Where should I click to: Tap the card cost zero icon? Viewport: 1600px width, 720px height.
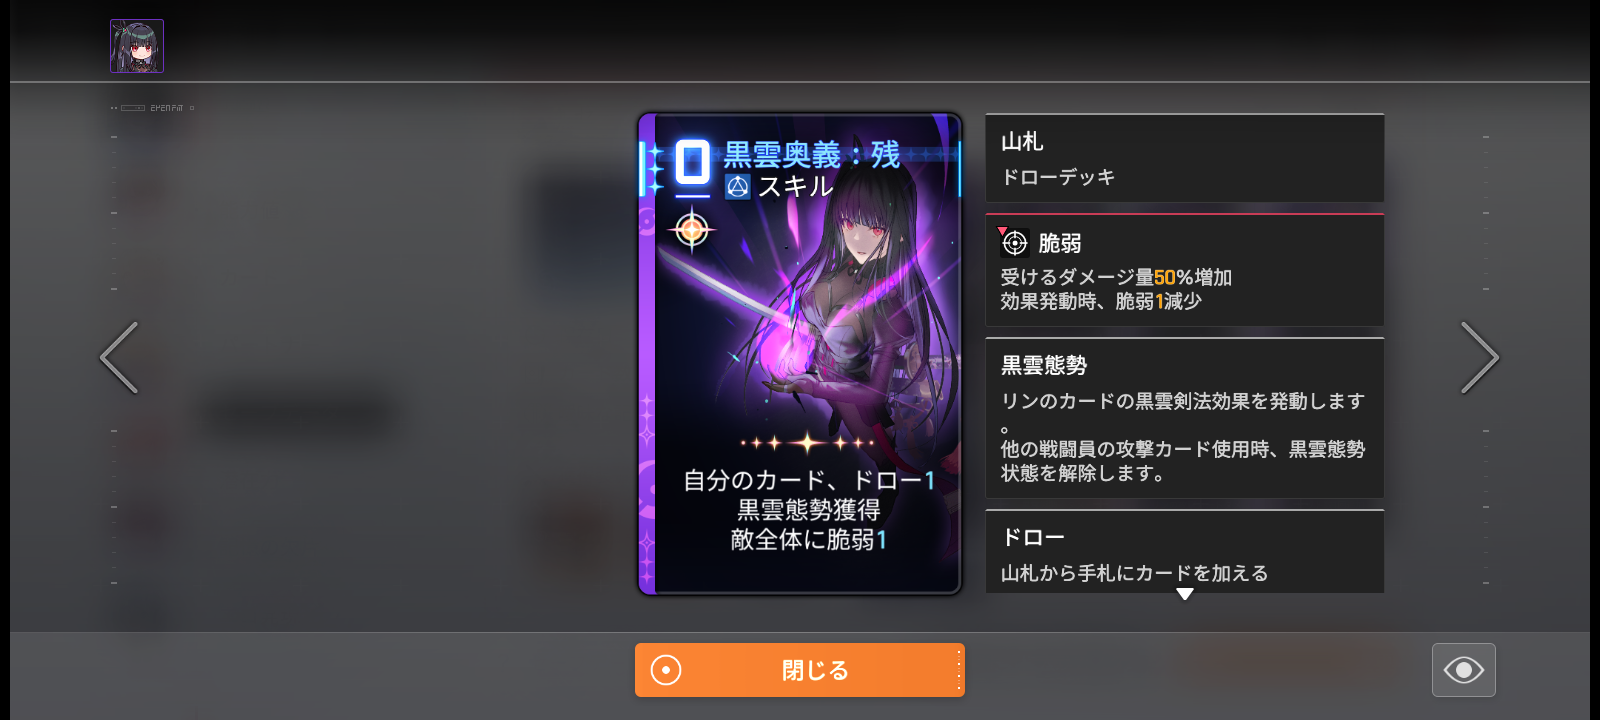(692, 162)
